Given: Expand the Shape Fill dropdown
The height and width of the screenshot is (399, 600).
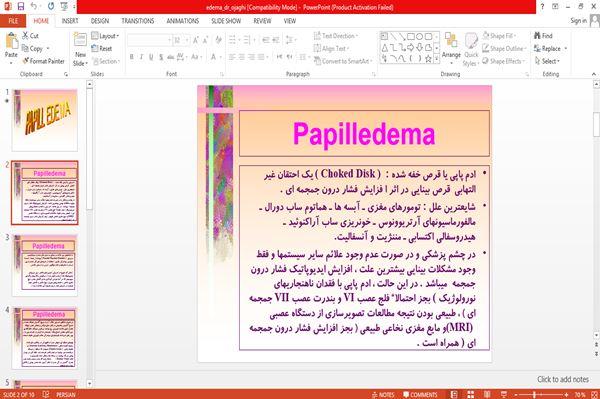Looking at the screenshot, I should pos(499,36).
